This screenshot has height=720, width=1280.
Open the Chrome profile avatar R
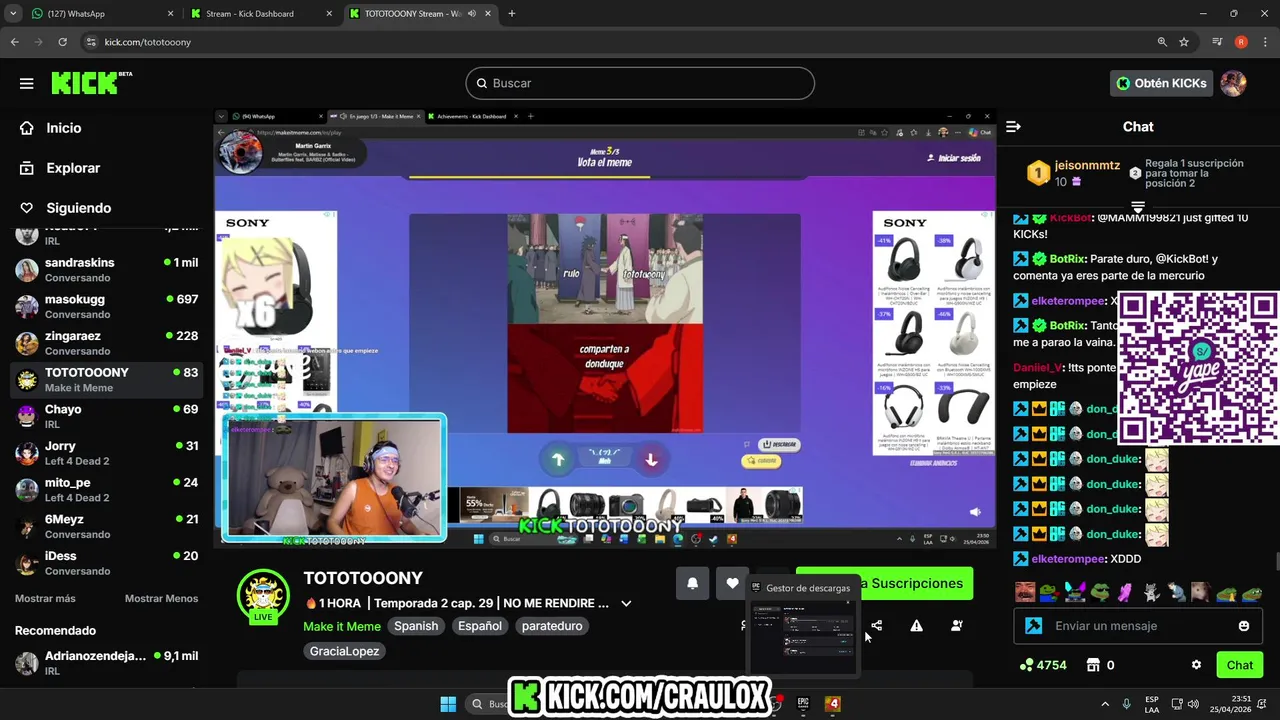(x=1241, y=42)
